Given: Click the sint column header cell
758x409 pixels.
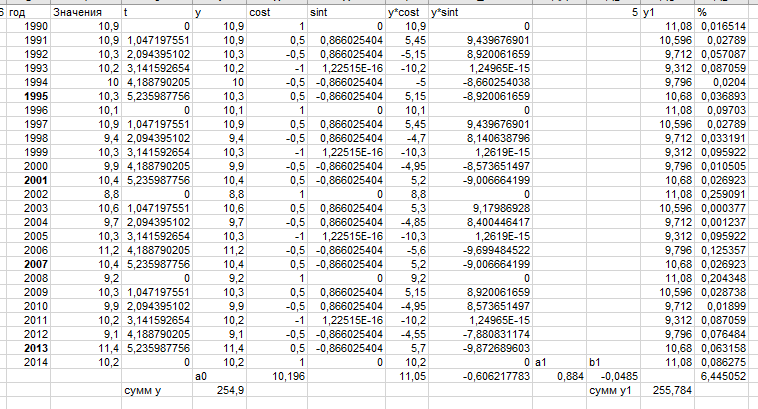Looking at the screenshot, I should tap(346, 12).
